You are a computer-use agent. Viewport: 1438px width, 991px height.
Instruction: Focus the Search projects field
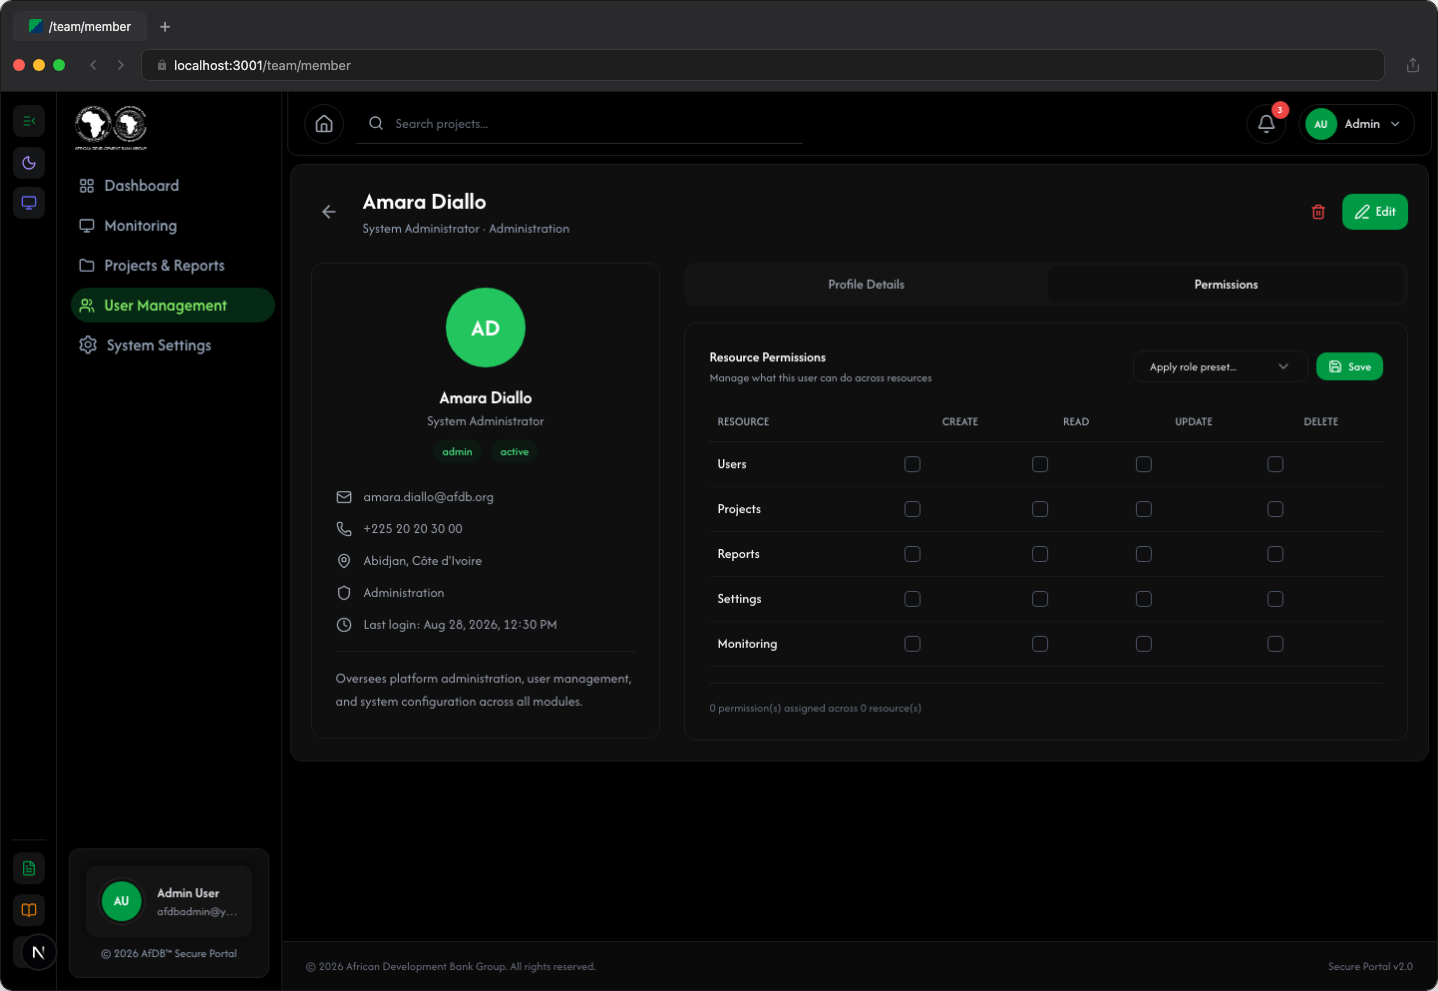click(579, 124)
